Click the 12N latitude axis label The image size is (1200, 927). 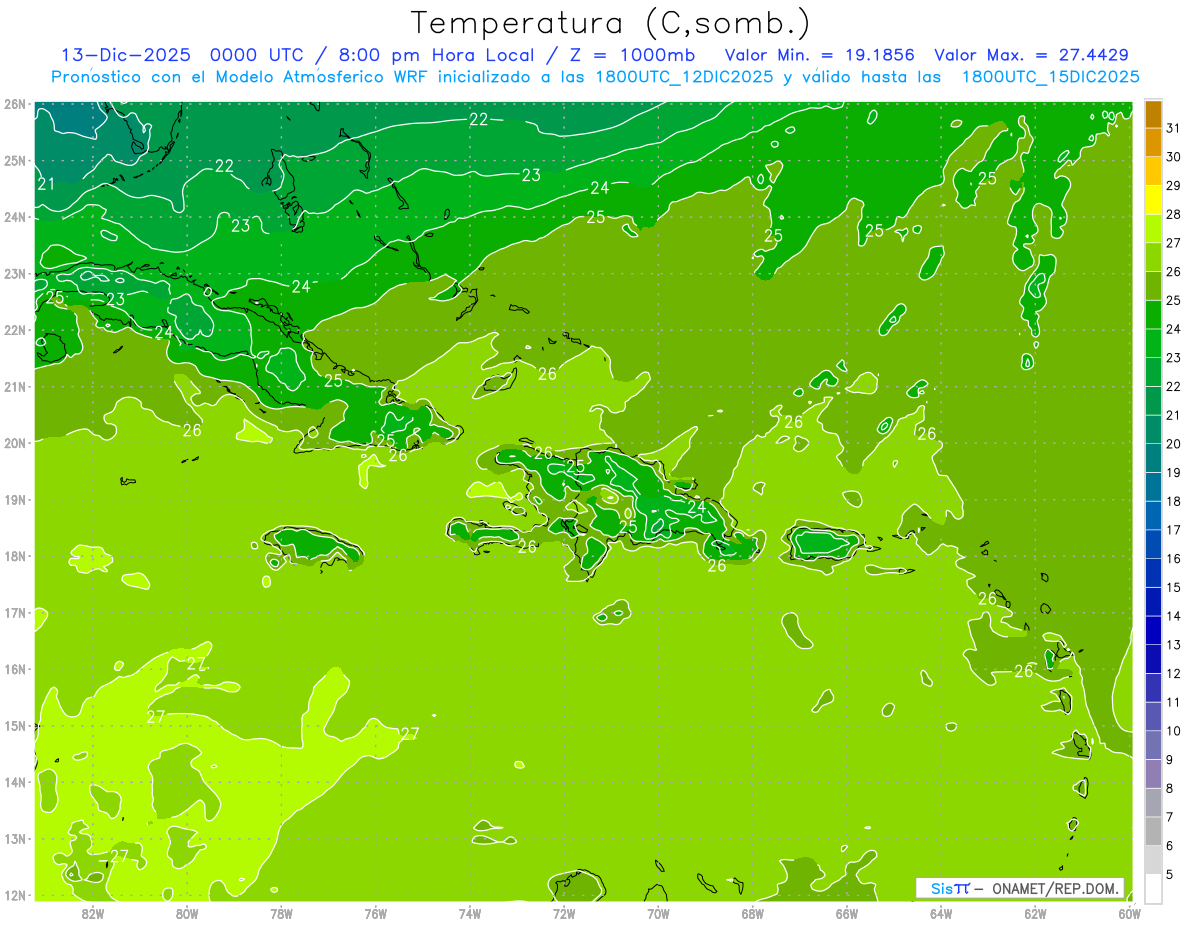[x=15, y=895]
